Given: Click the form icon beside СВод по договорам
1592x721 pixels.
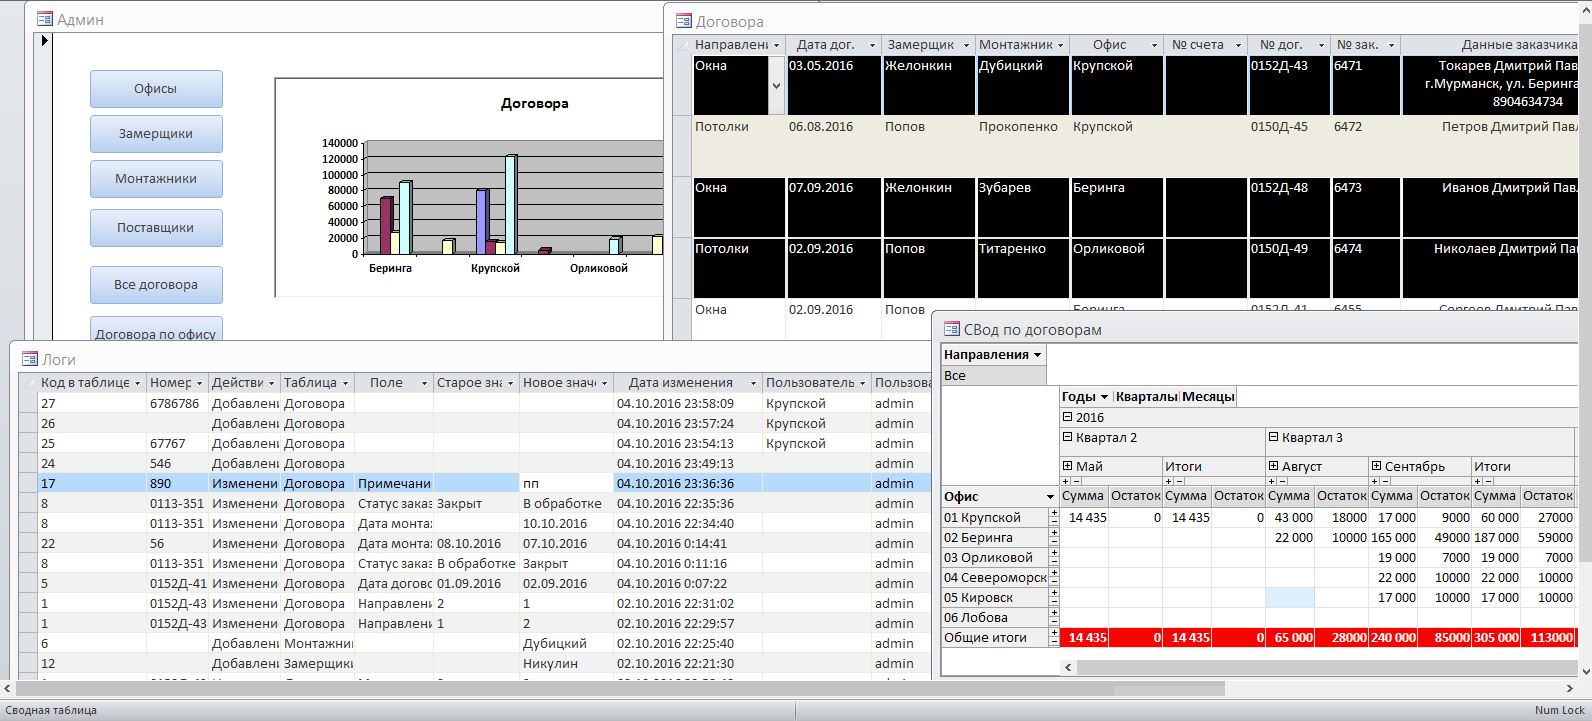Looking at the screenshot, I should (951, 329).
